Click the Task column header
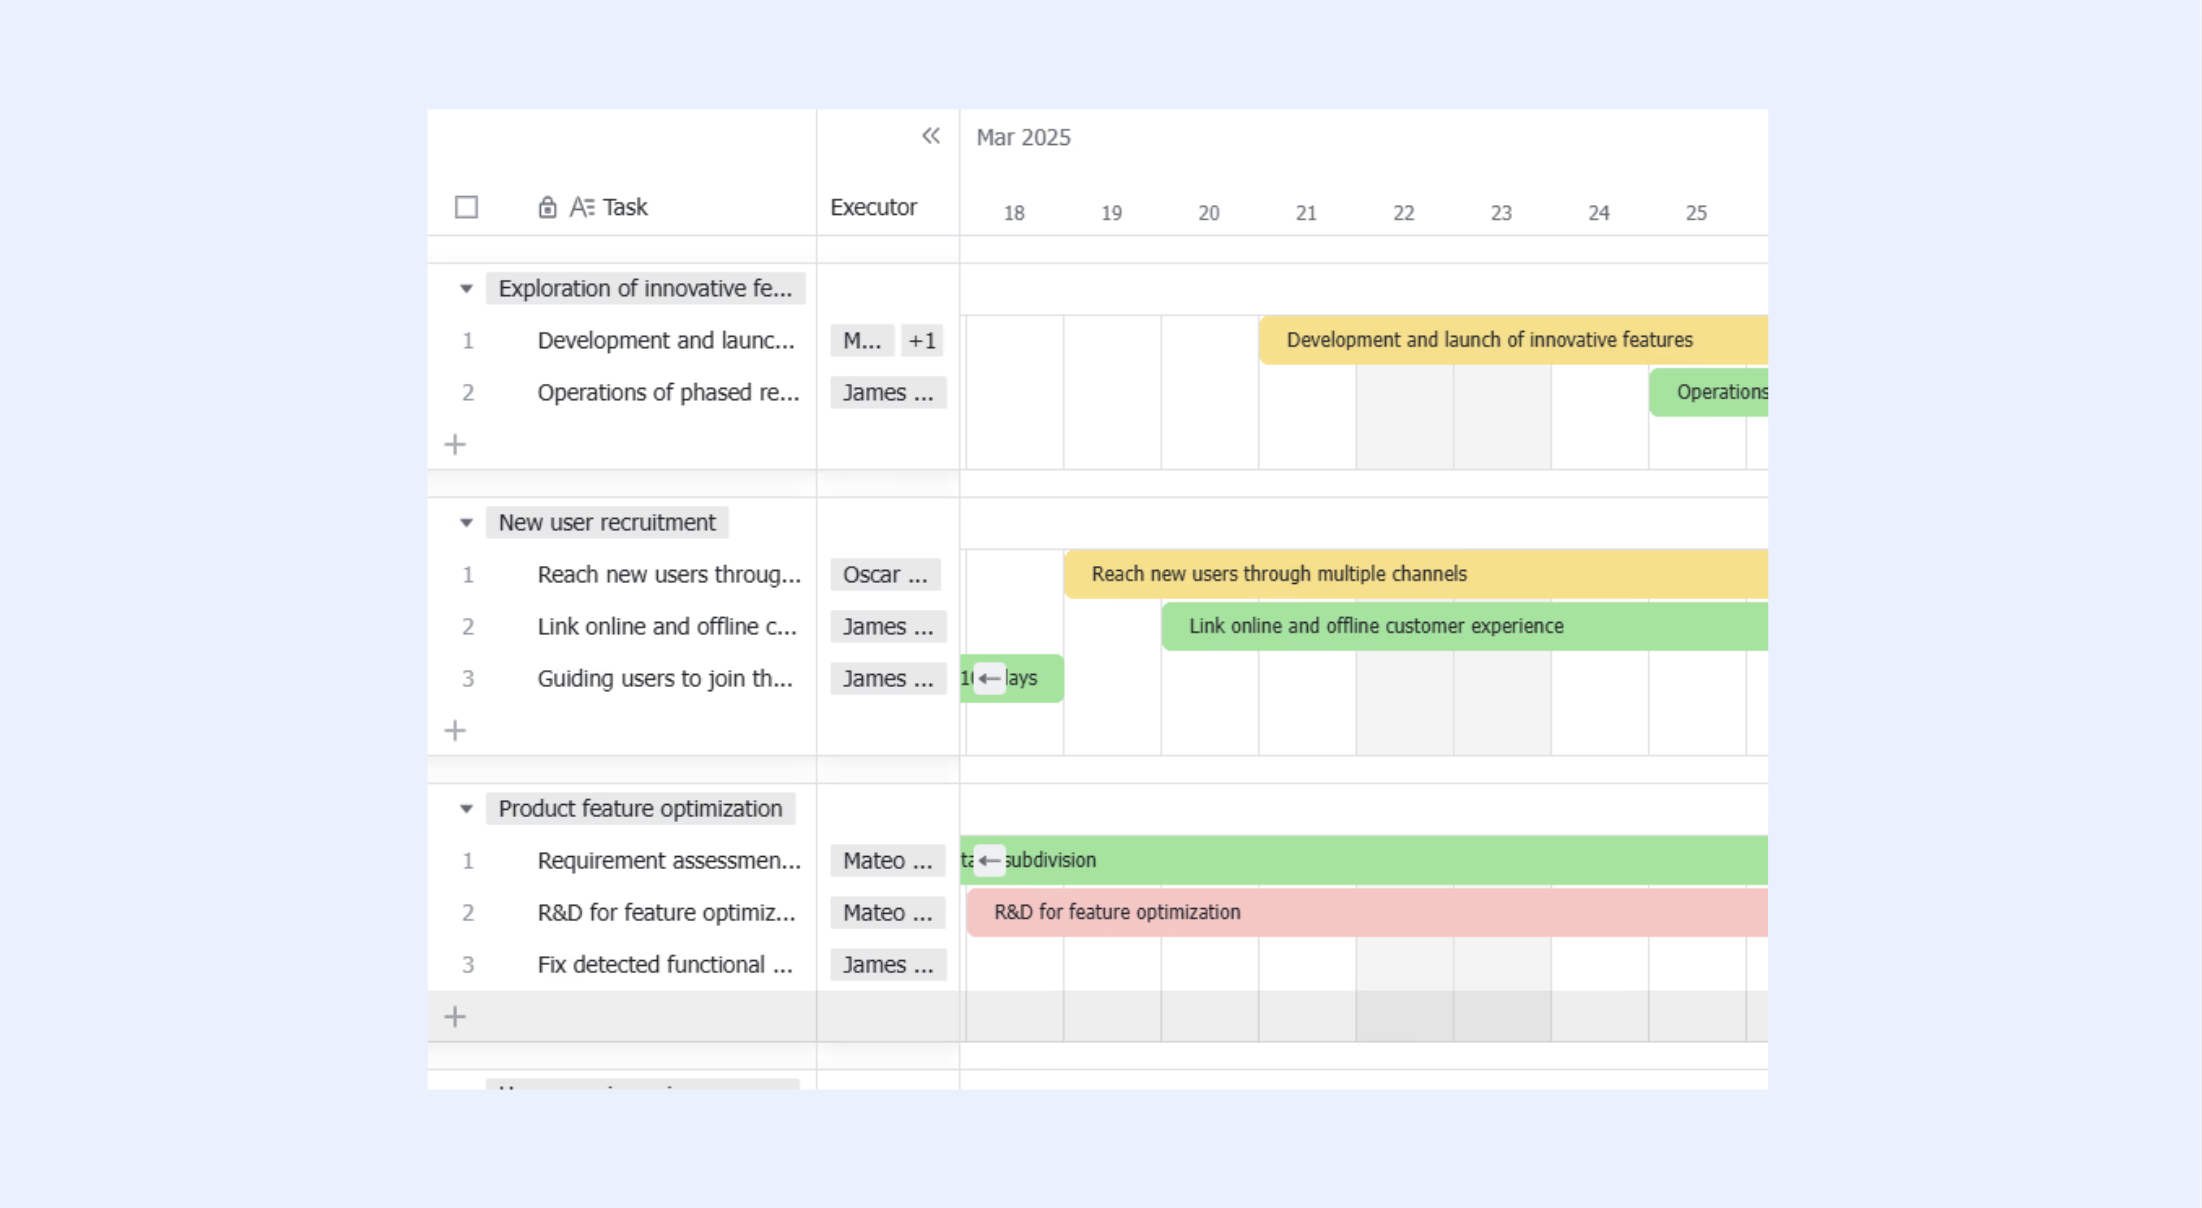 625,207
